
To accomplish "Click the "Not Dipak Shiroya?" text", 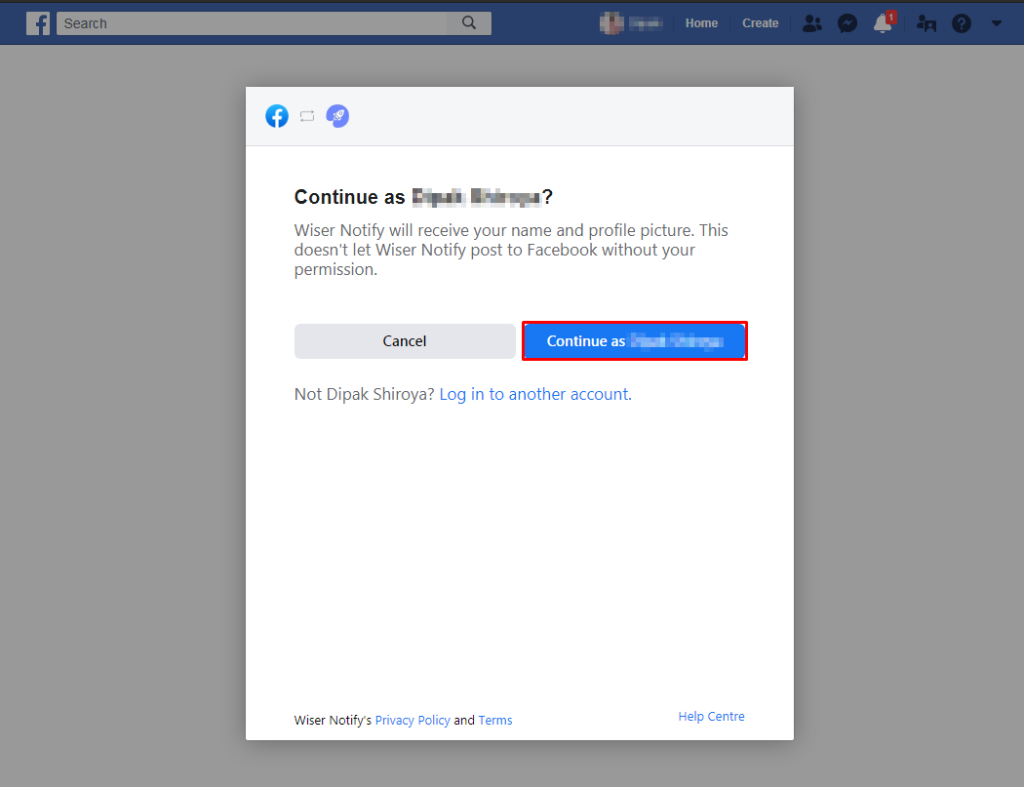I will point(364,394).
